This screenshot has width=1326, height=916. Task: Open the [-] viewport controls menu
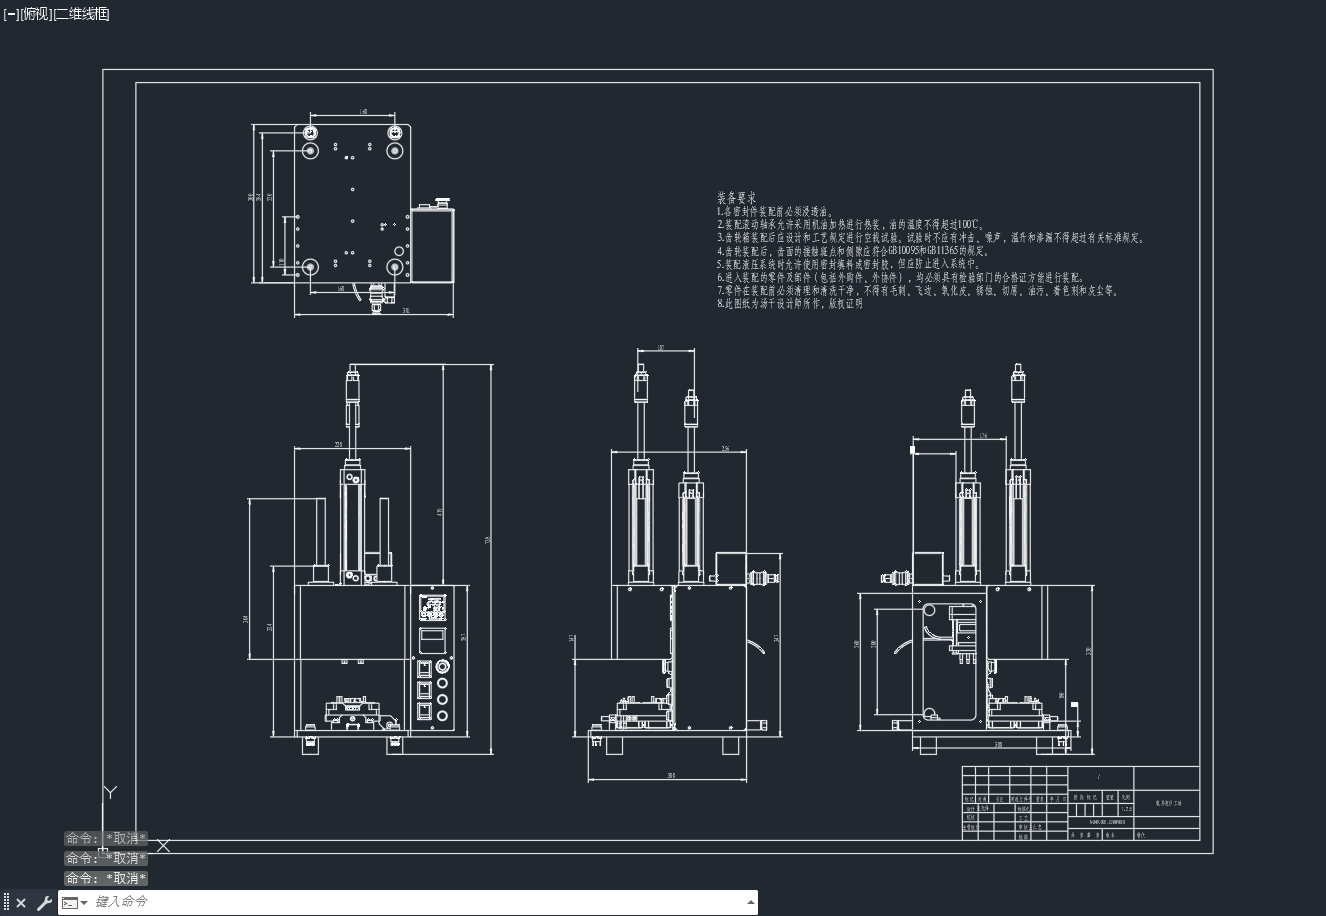[11, 14]
